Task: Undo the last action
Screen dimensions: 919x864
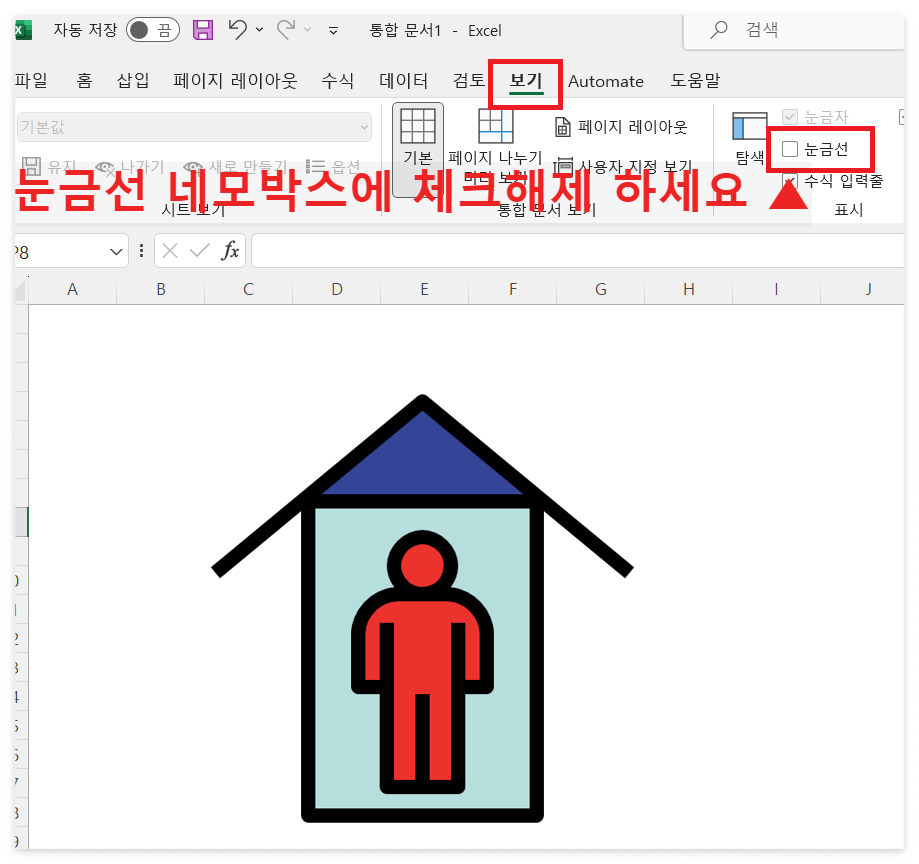Action: [237, 29]
